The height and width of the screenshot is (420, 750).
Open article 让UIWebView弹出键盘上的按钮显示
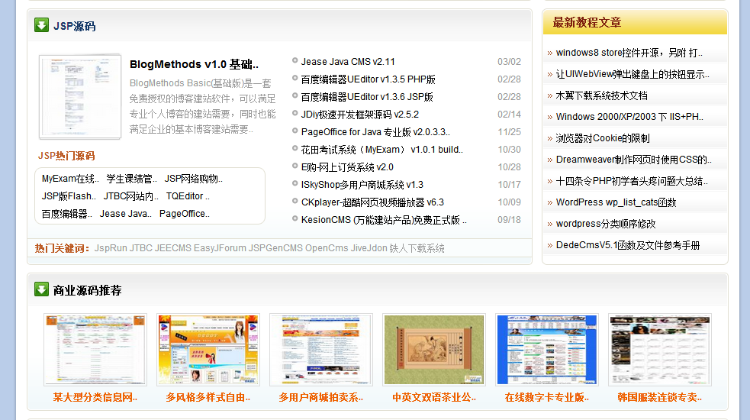pyautogui.click(x=632, y=74)
